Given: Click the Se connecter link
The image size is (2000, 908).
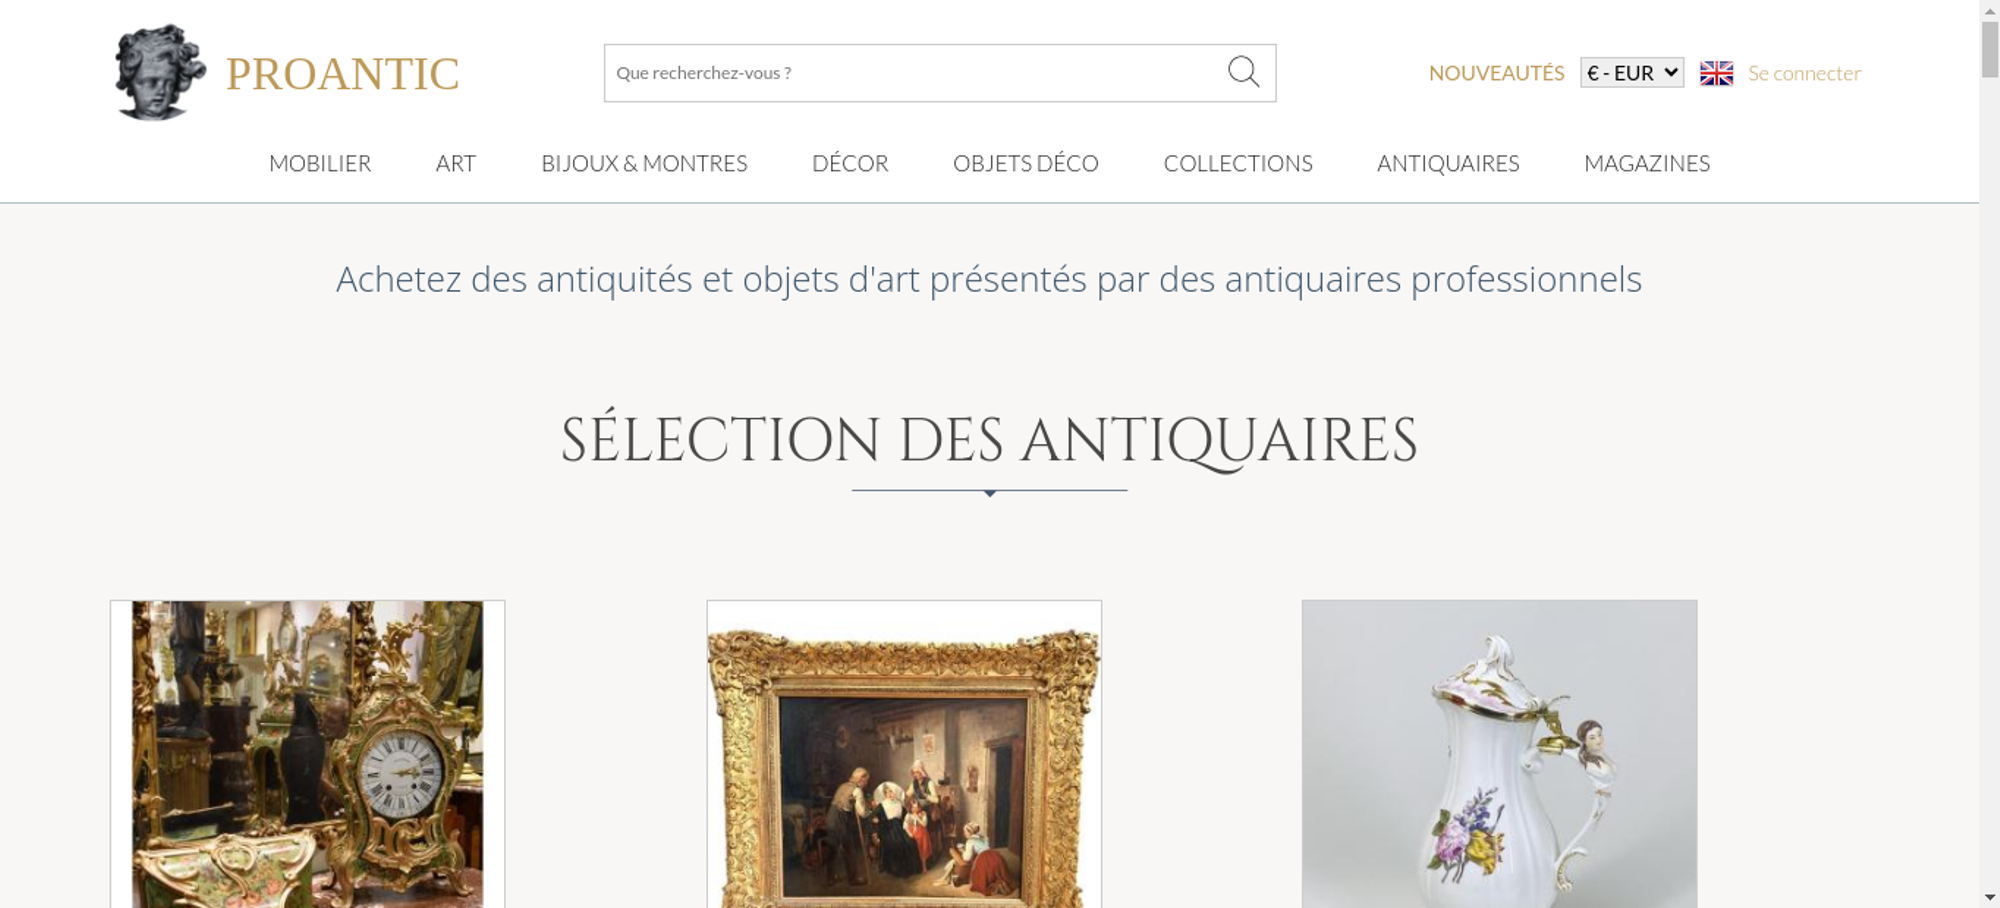Looking at the screenshot, I should tap(1804, 73).
